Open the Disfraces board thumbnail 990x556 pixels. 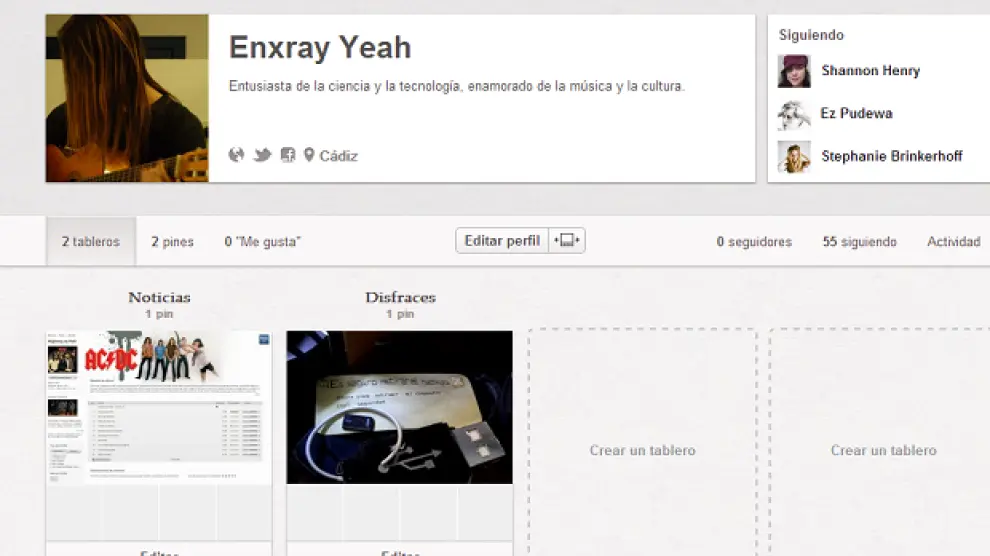pyautogui.click(x=399, y=407)
